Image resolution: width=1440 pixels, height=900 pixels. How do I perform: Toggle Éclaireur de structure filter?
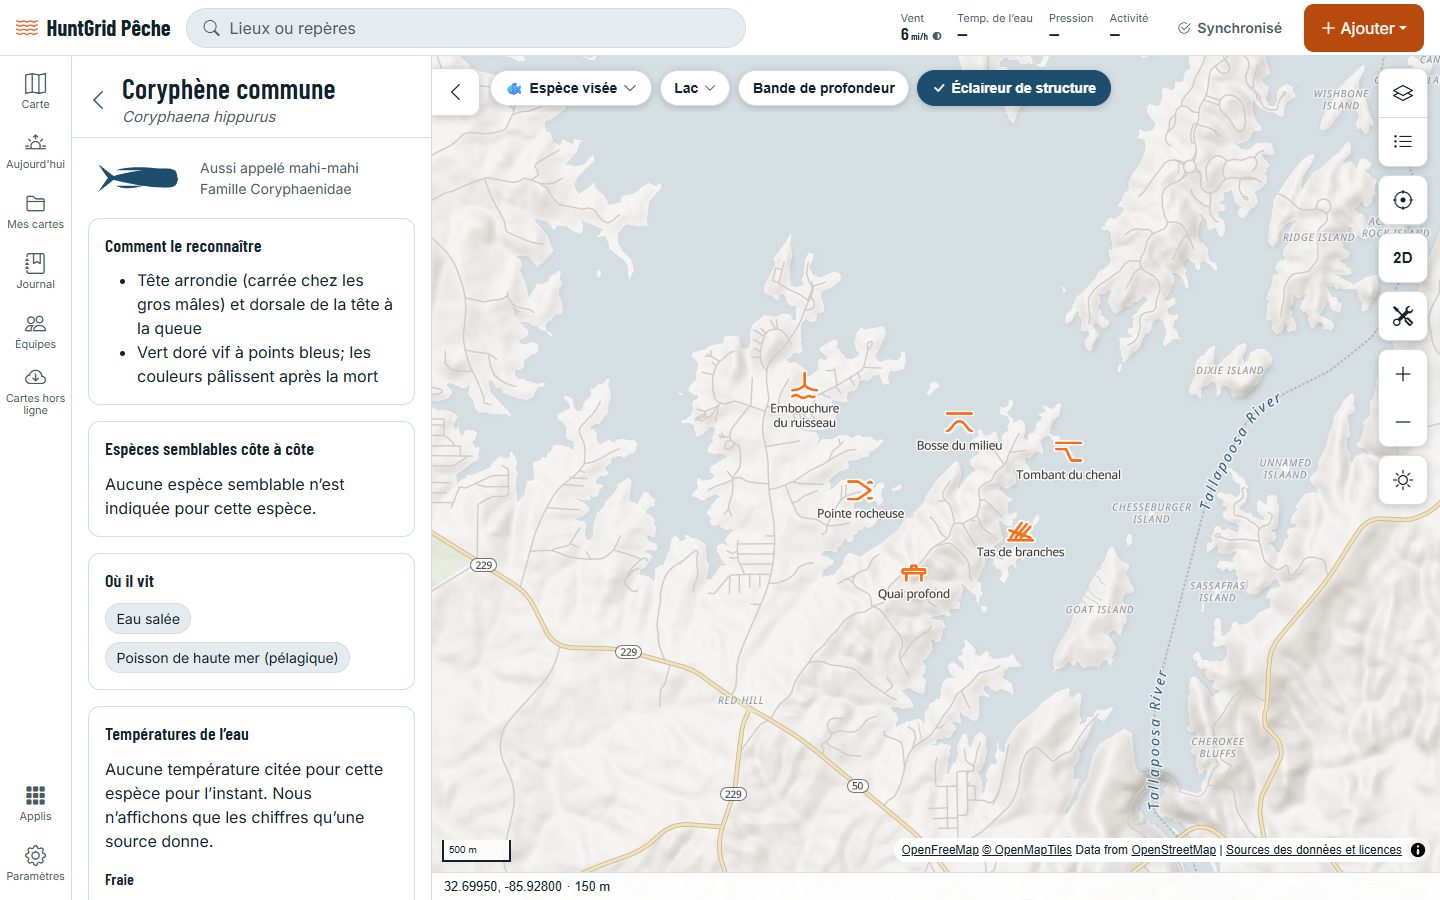tap(1014, 88)
